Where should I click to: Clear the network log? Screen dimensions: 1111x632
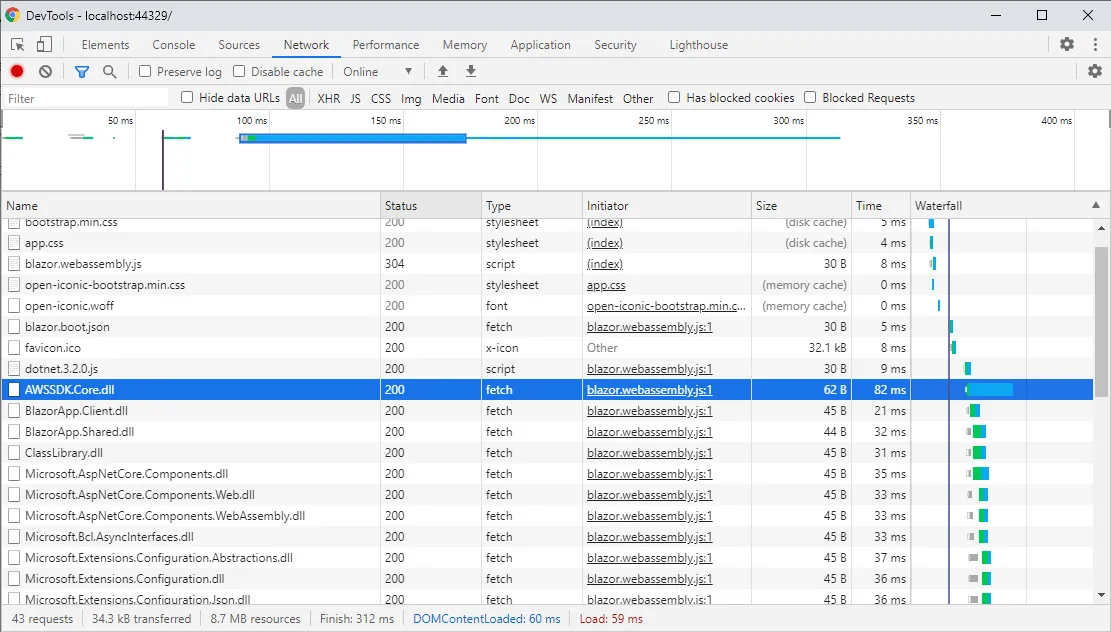[x=45, y=72]
